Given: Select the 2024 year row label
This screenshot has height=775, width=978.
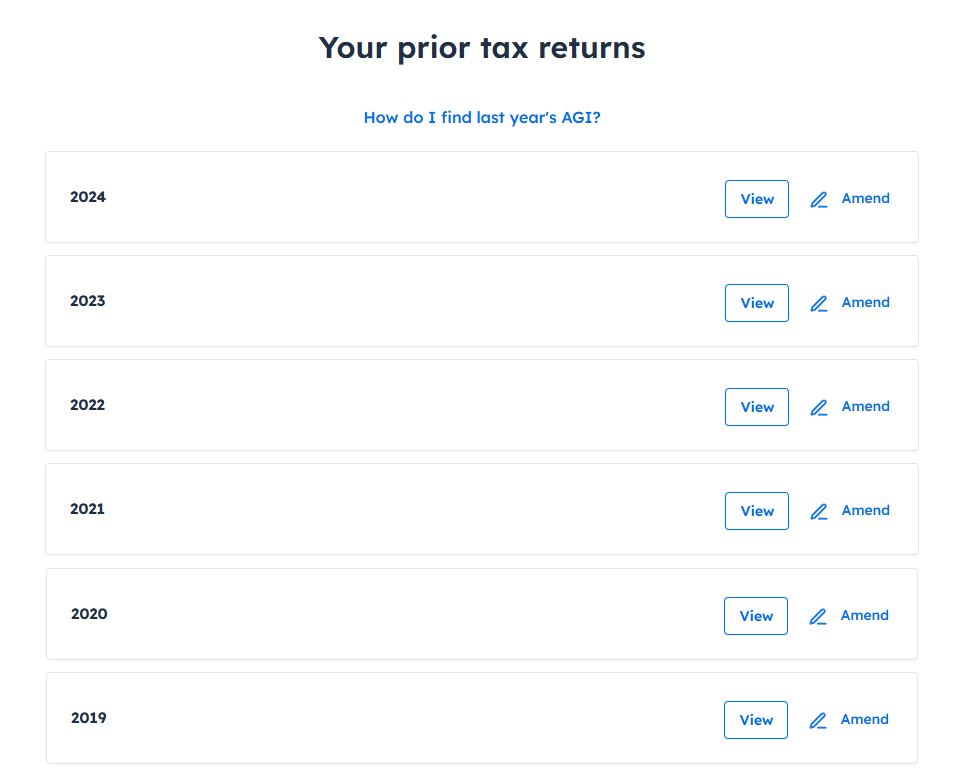Looking at the screenshot, I should coord(88,197).
